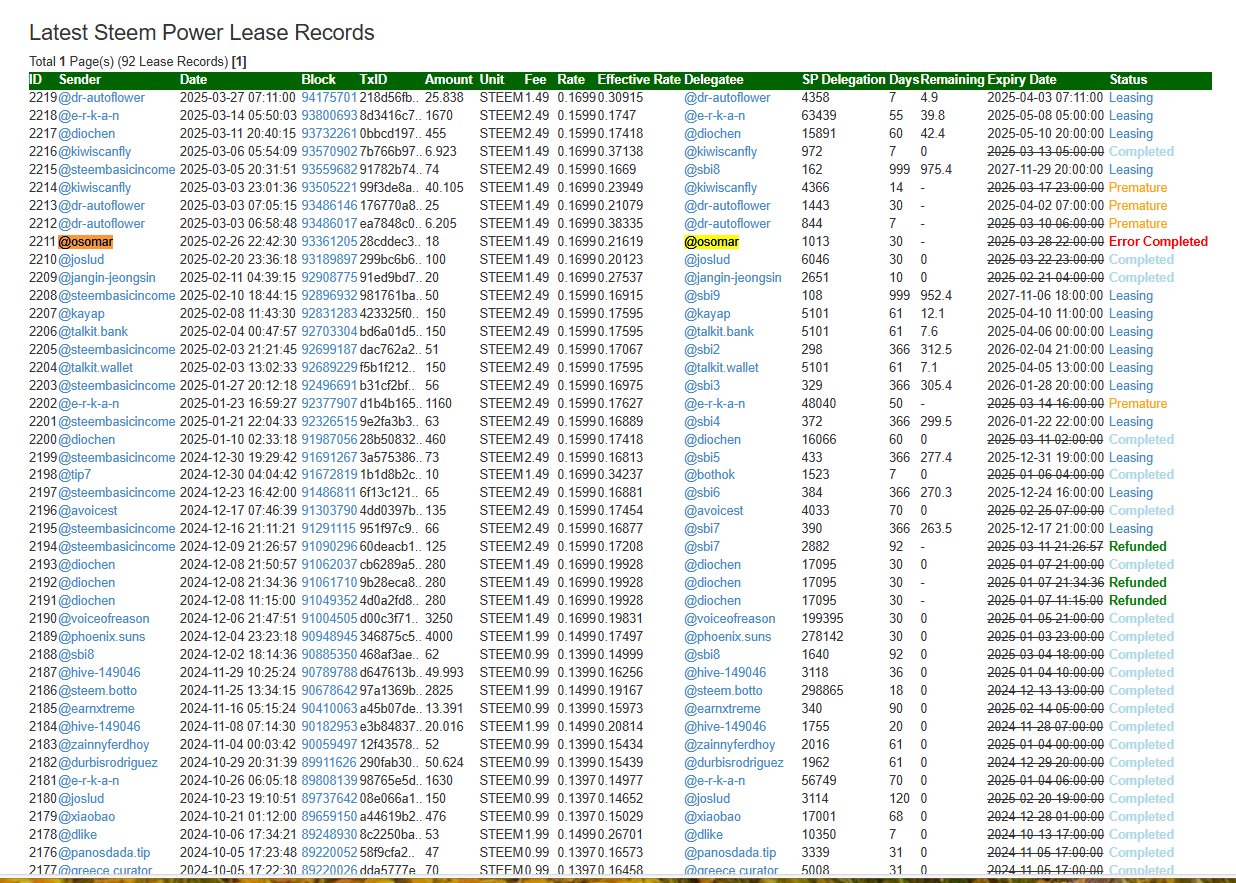
Task: Select the amount value 3250
Action: [439, 619]
